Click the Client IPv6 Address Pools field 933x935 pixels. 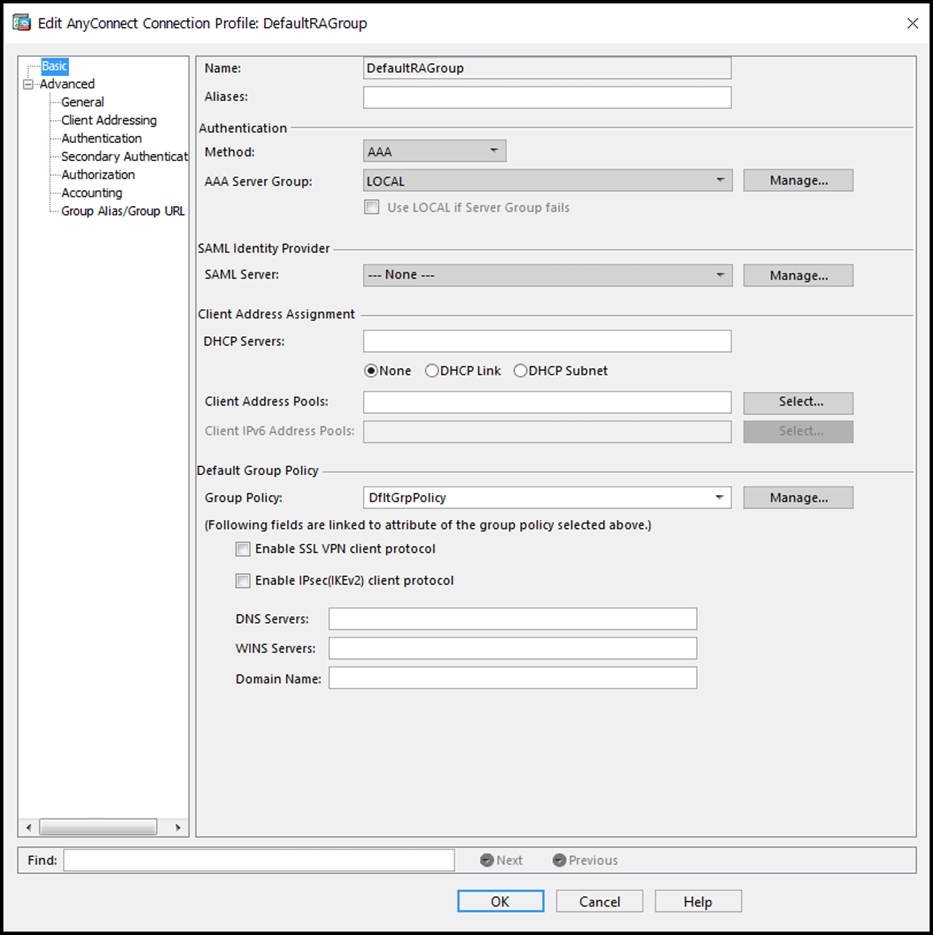[547, 432]
